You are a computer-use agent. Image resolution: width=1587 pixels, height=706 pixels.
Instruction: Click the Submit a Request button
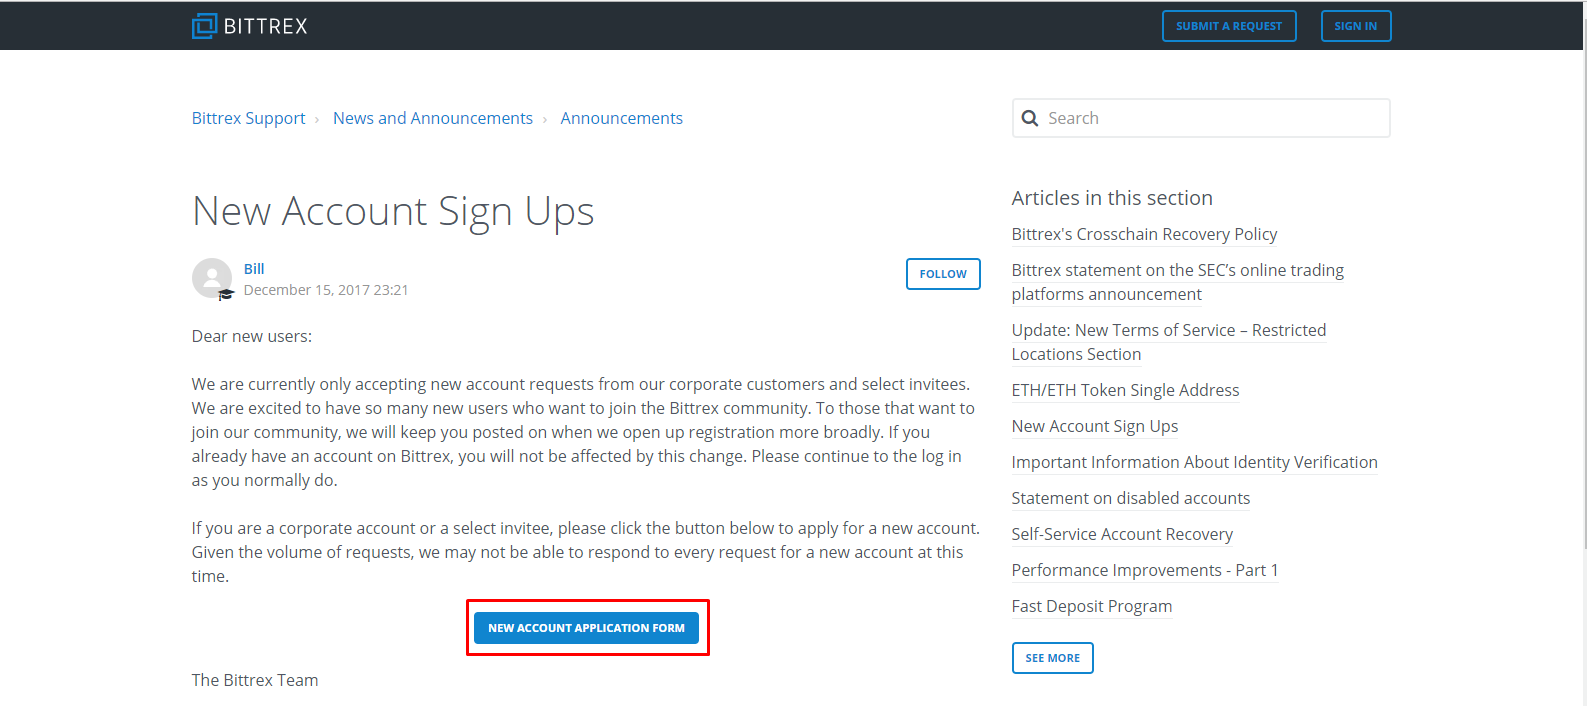tap(1228, 26)
